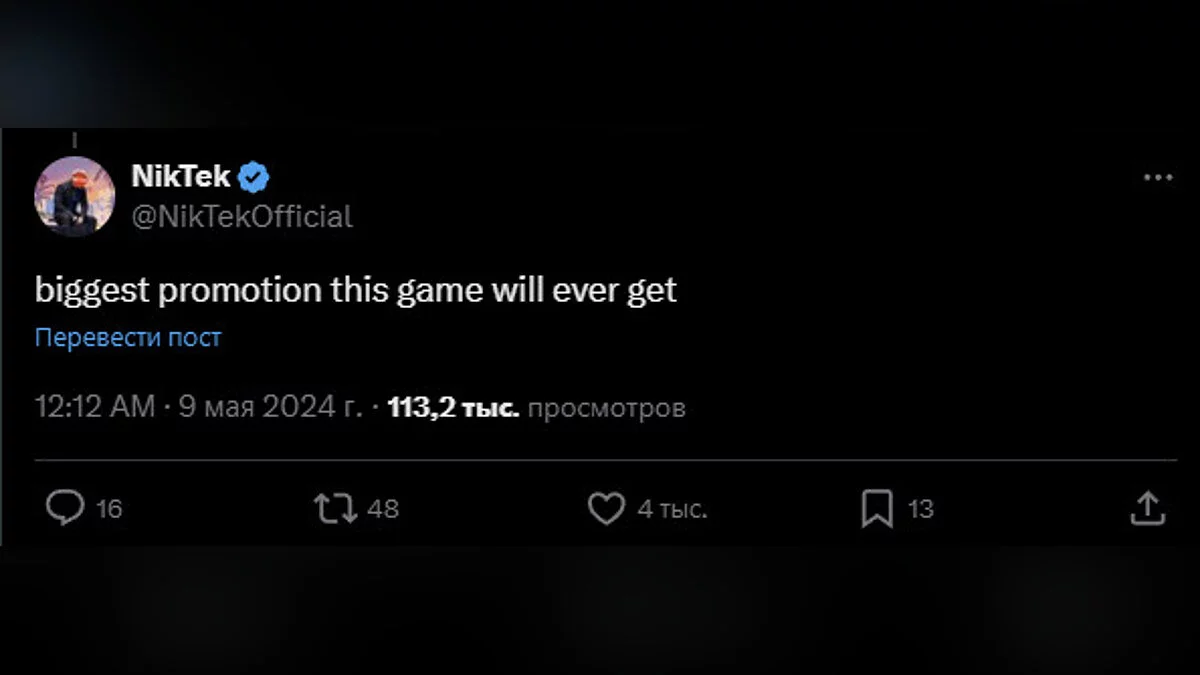The width and height of the screenshot is (1200, 675).
Task: Click the reply count 16
Action: (x=109, y=509)
